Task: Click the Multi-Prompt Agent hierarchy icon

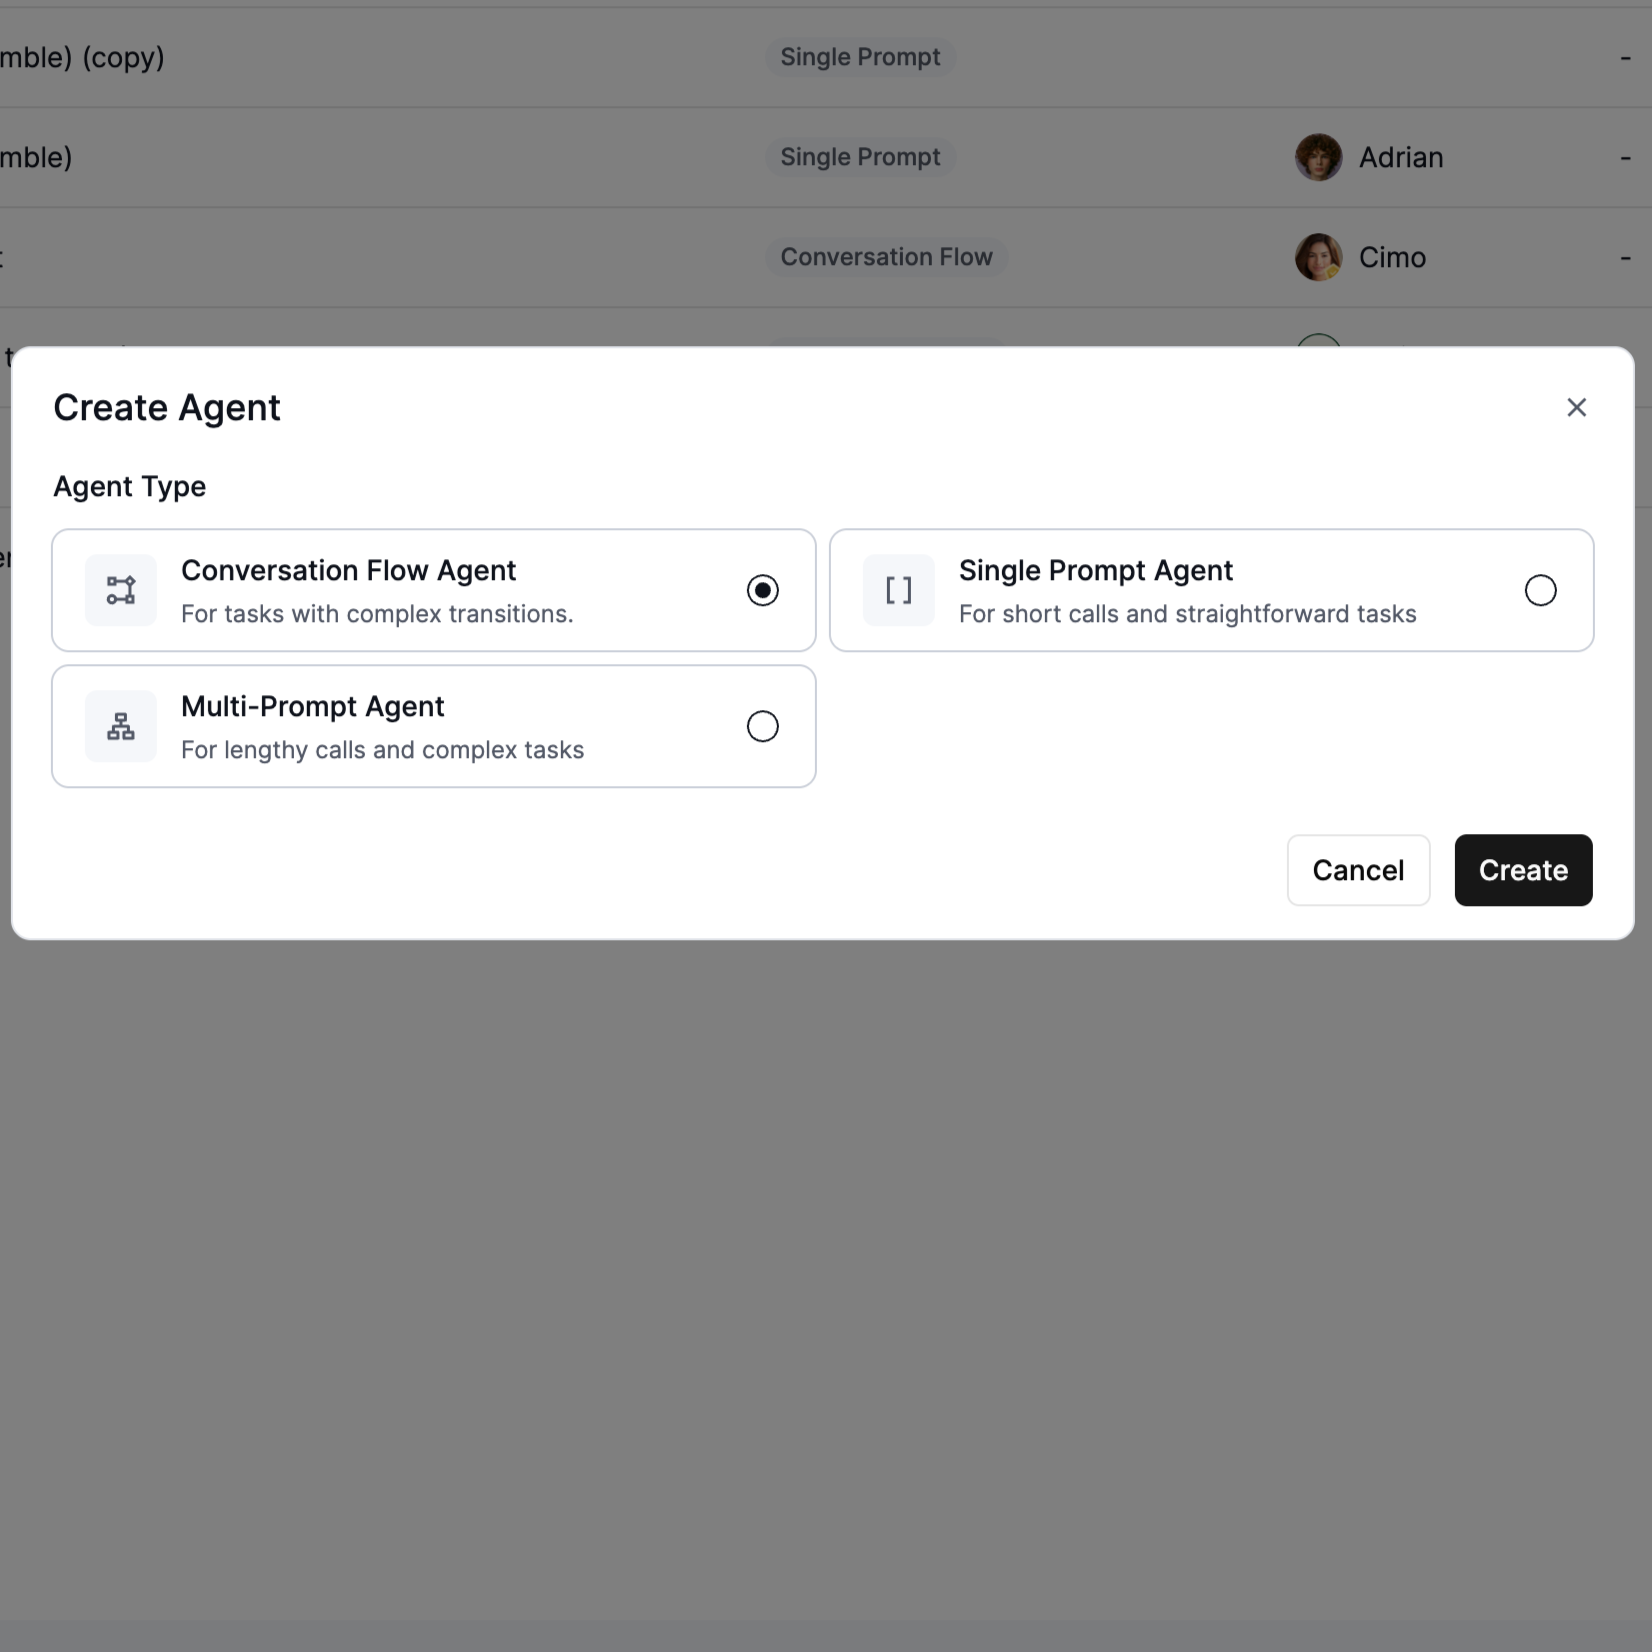Action: [x=120, y=726]
